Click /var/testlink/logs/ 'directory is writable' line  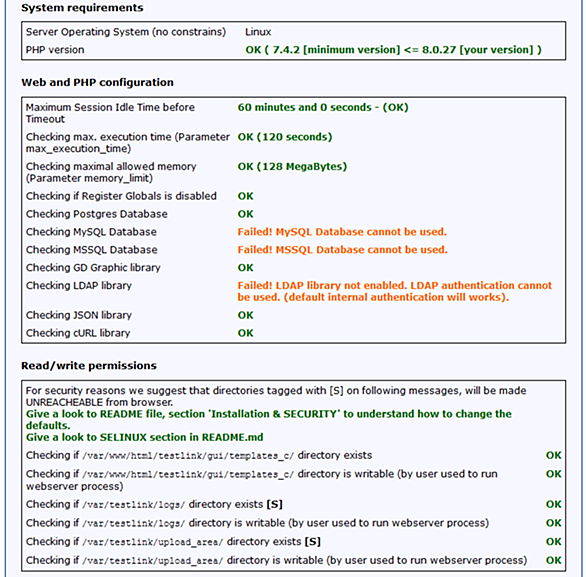click(x=257, y=523)
